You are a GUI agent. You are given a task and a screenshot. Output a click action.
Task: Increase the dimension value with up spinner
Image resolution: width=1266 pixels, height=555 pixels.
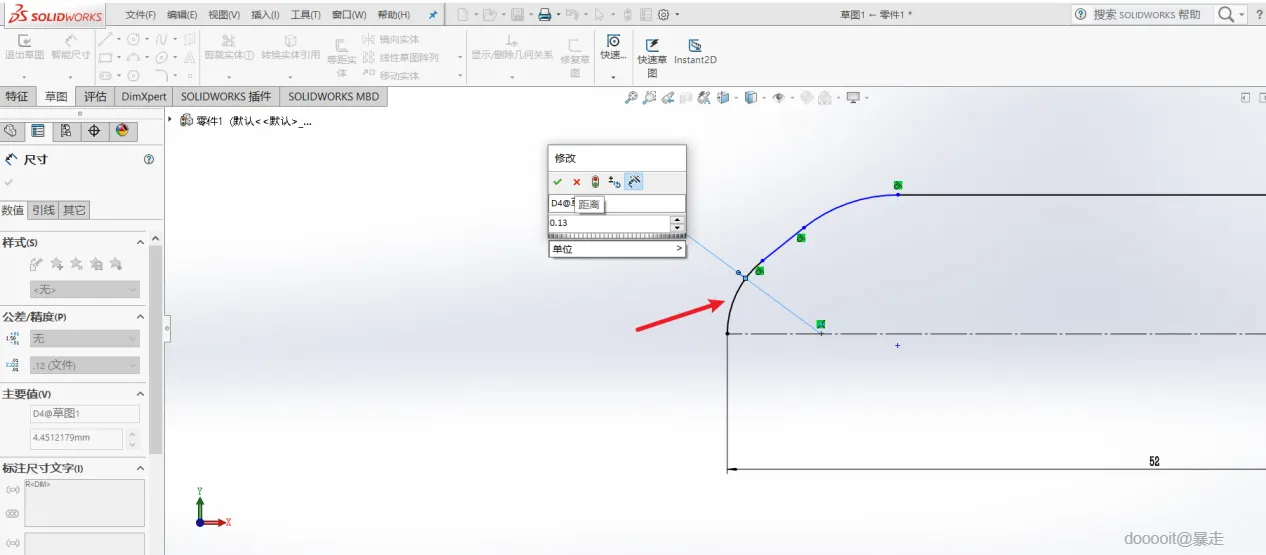click(678, 219)
